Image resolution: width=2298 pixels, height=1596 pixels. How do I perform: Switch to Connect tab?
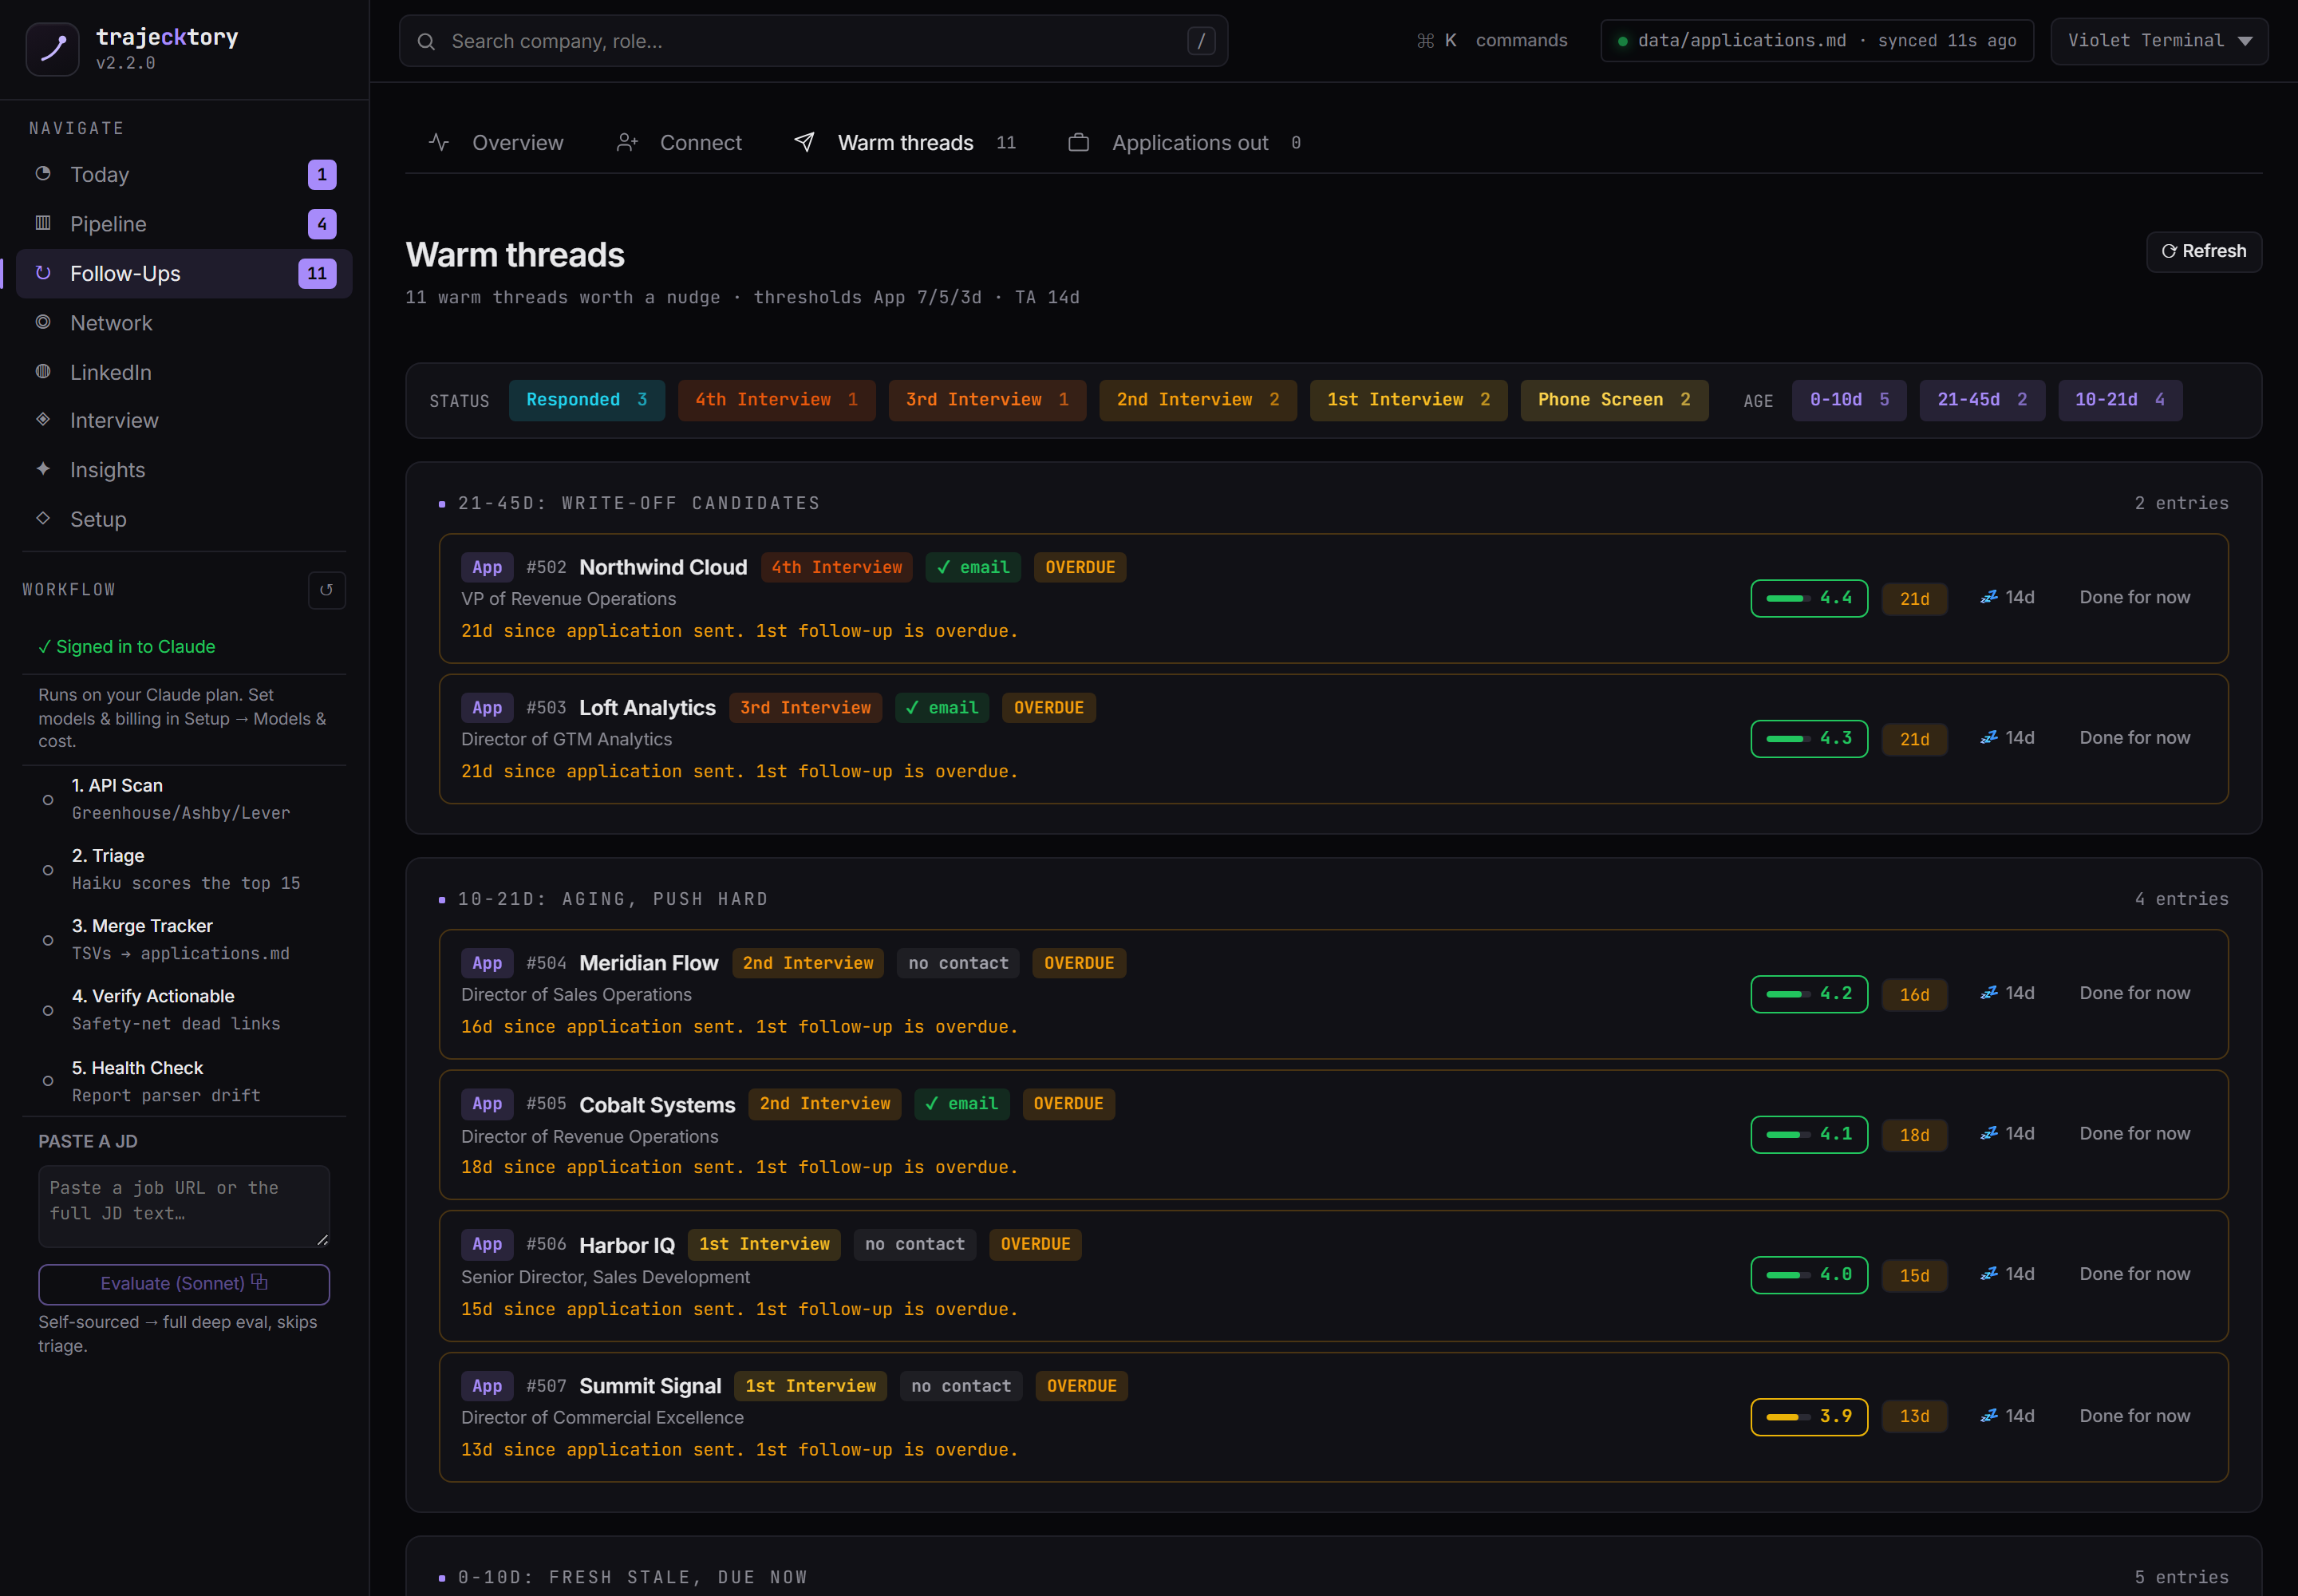(x=679, y=143)
